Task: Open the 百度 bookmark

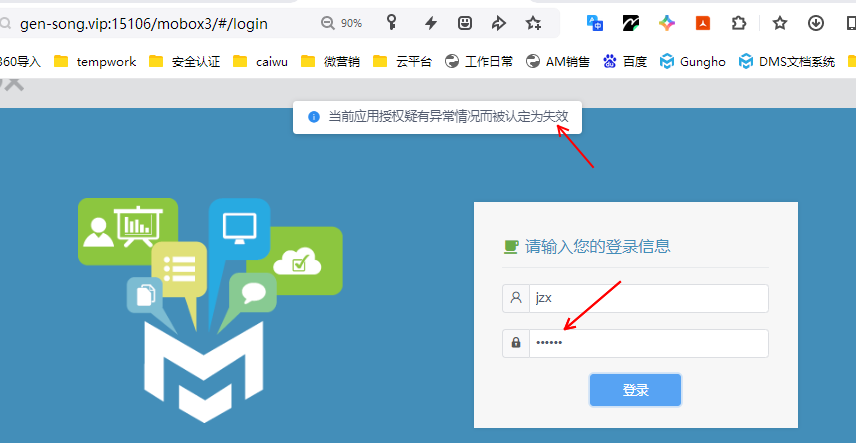Action: click(625, 62)
